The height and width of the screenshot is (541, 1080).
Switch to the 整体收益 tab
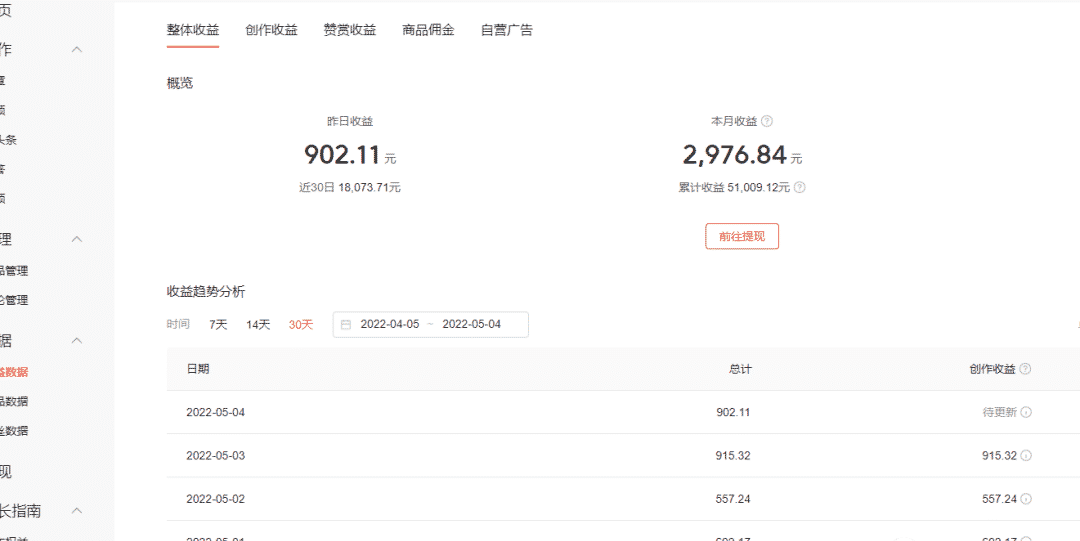[x=193, y=30]
